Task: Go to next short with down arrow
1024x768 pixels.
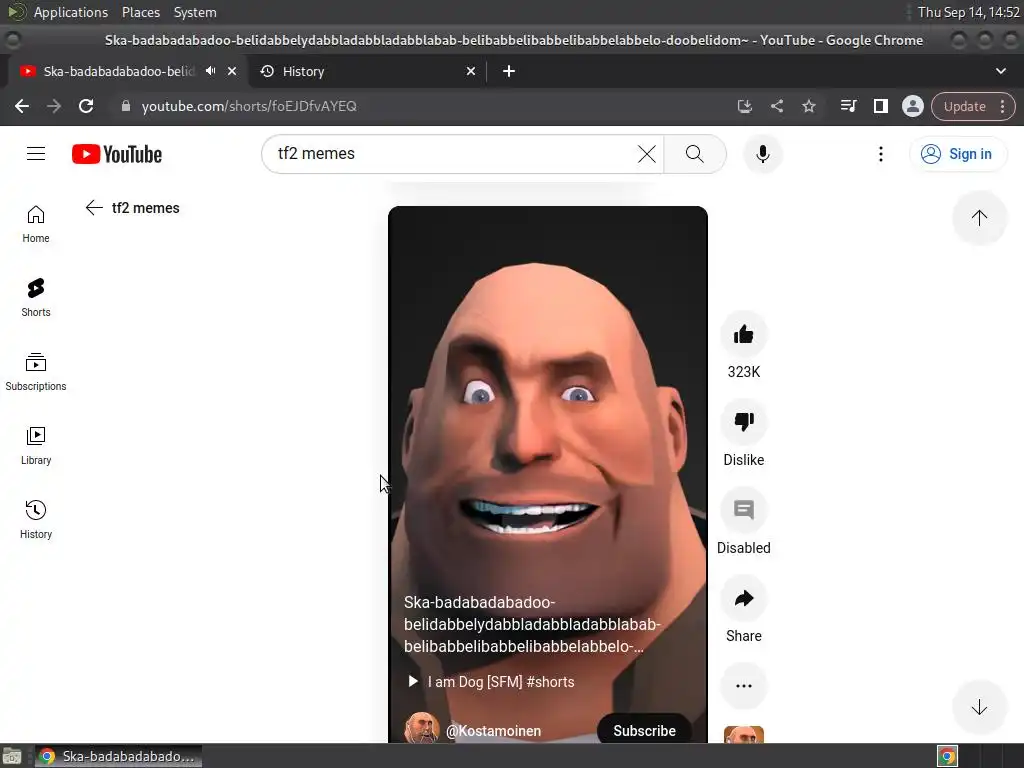Action: coord(979,707)
